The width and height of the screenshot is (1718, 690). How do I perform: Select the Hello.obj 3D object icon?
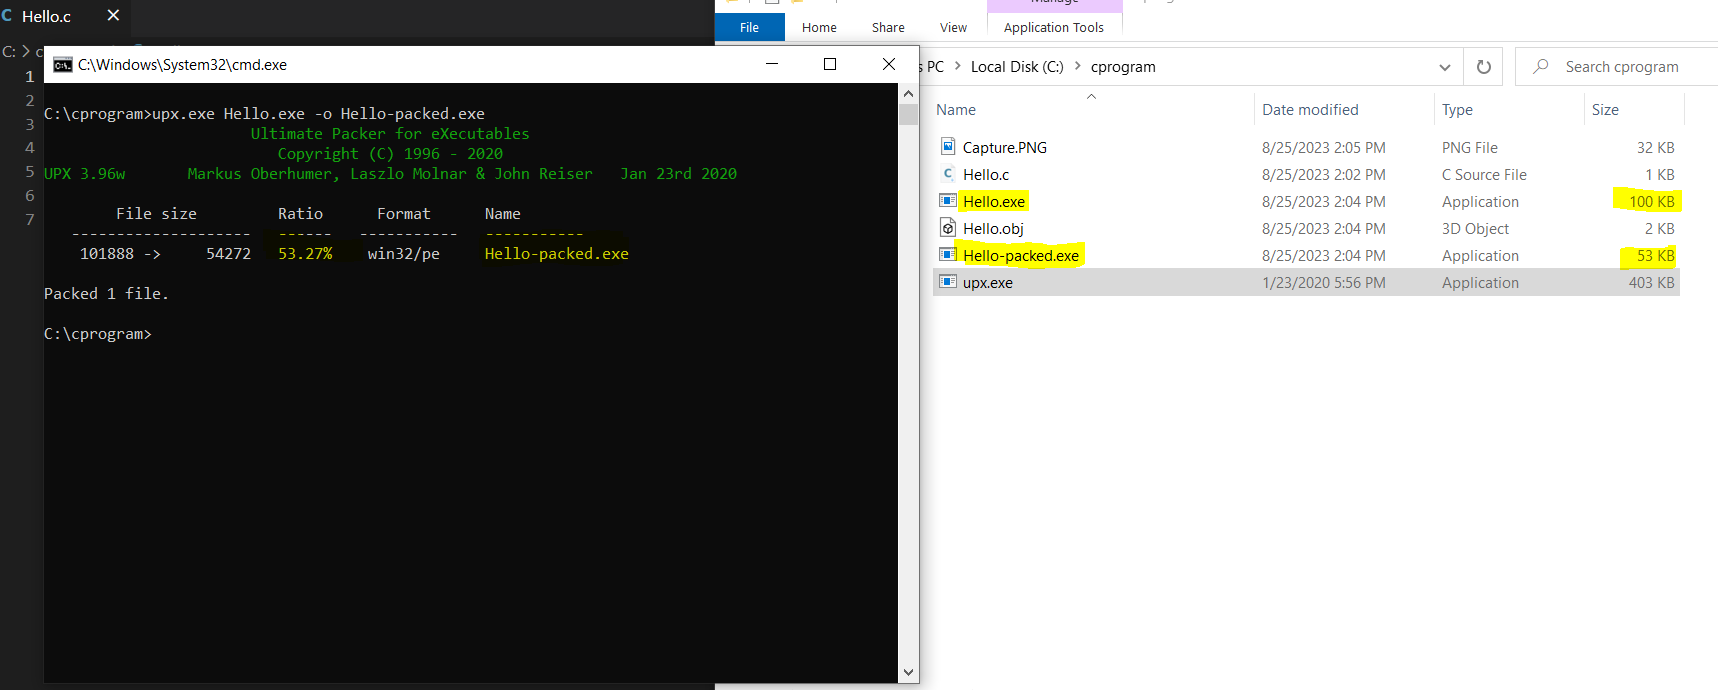pyautogui.click(x=948, y=228)
